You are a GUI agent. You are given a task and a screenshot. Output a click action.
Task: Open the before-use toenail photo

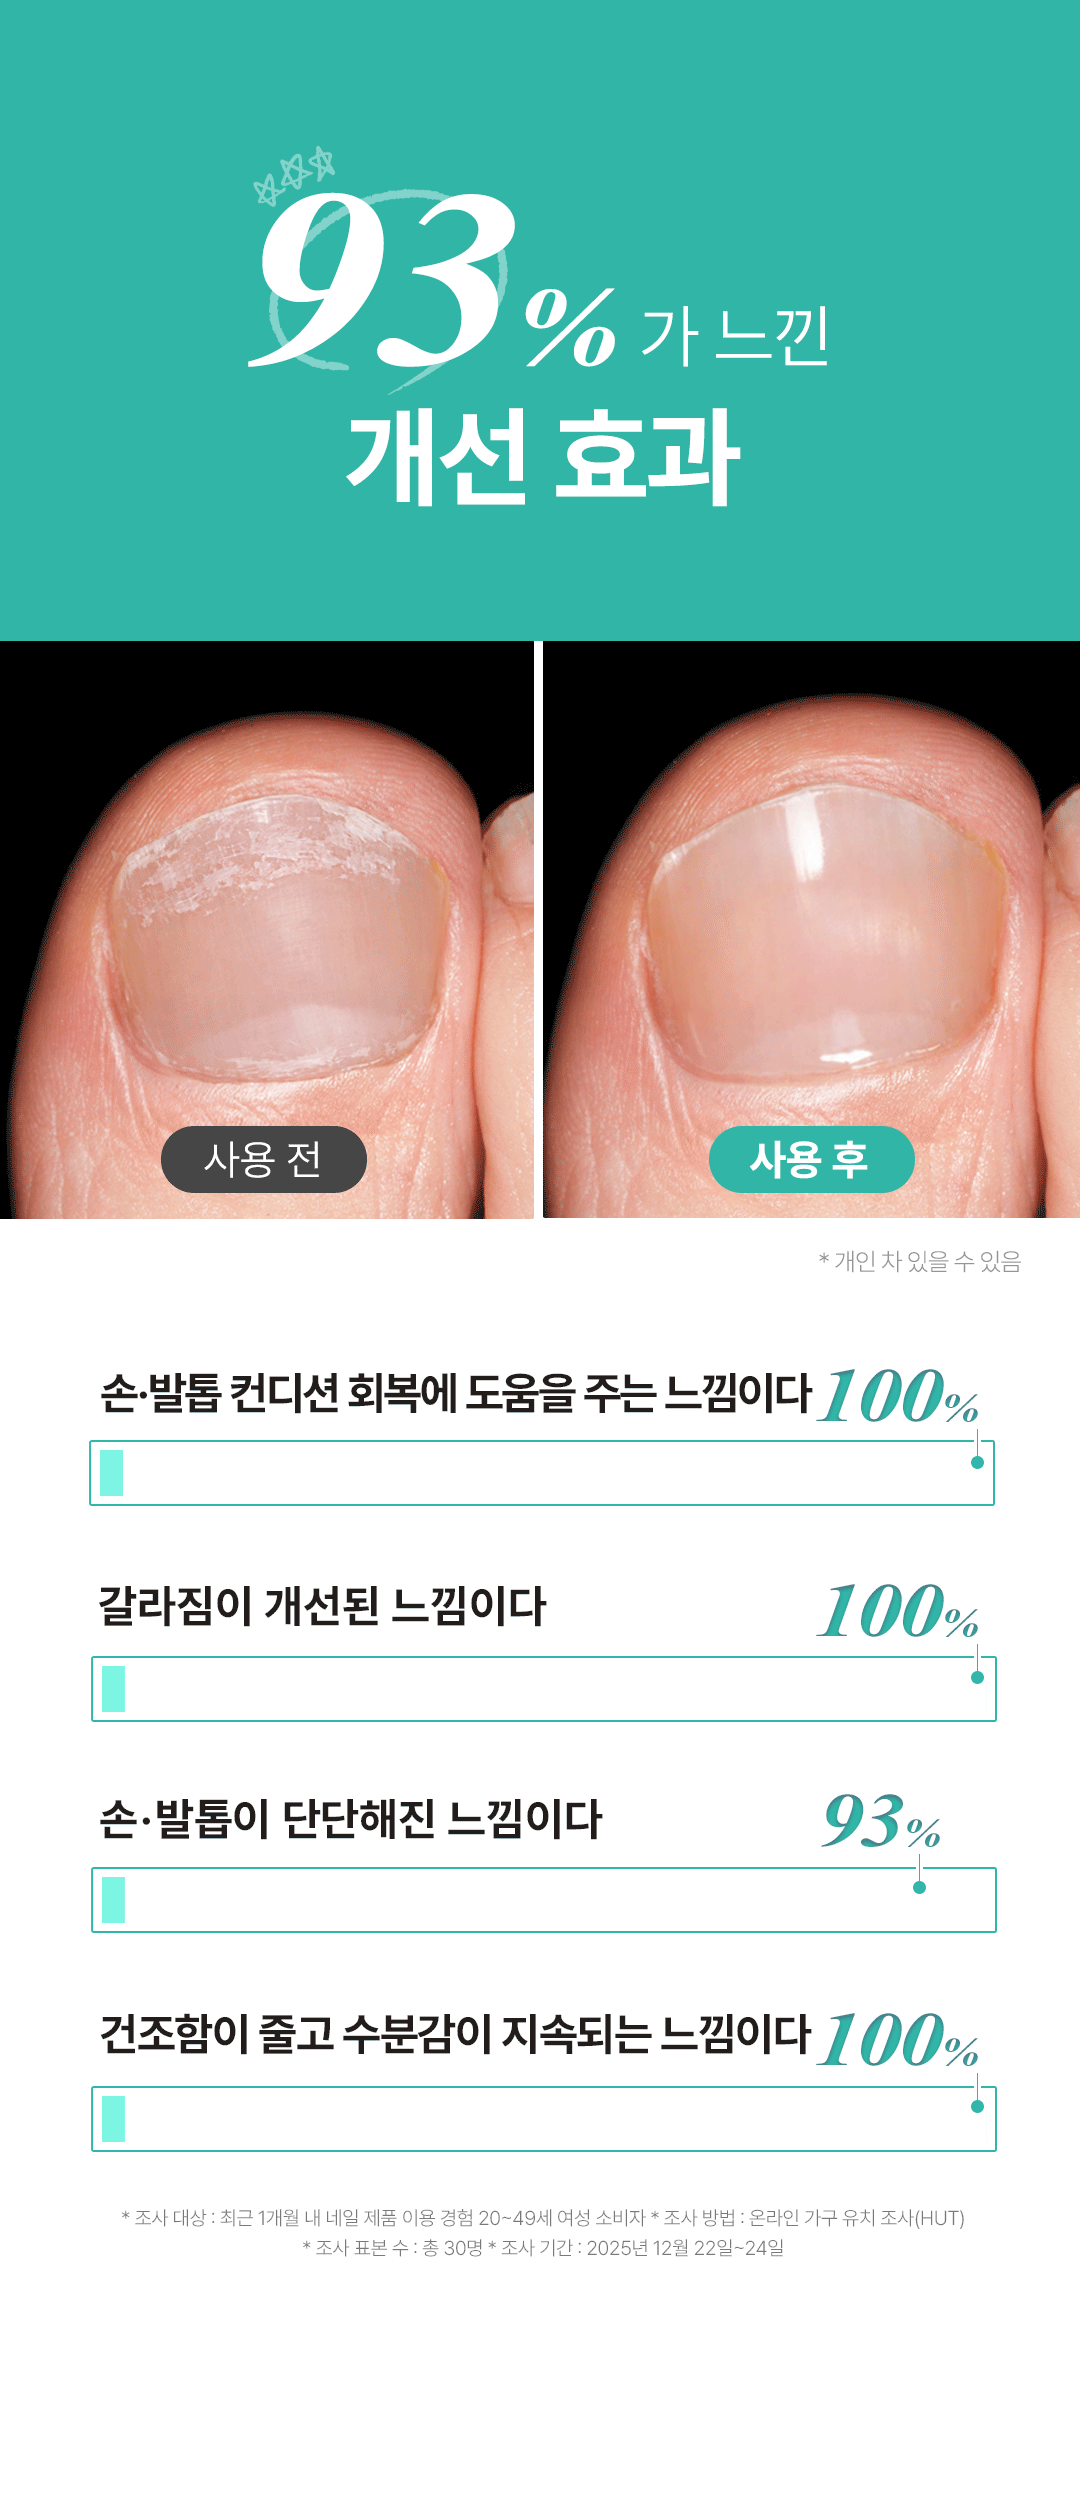pos(267,930)
